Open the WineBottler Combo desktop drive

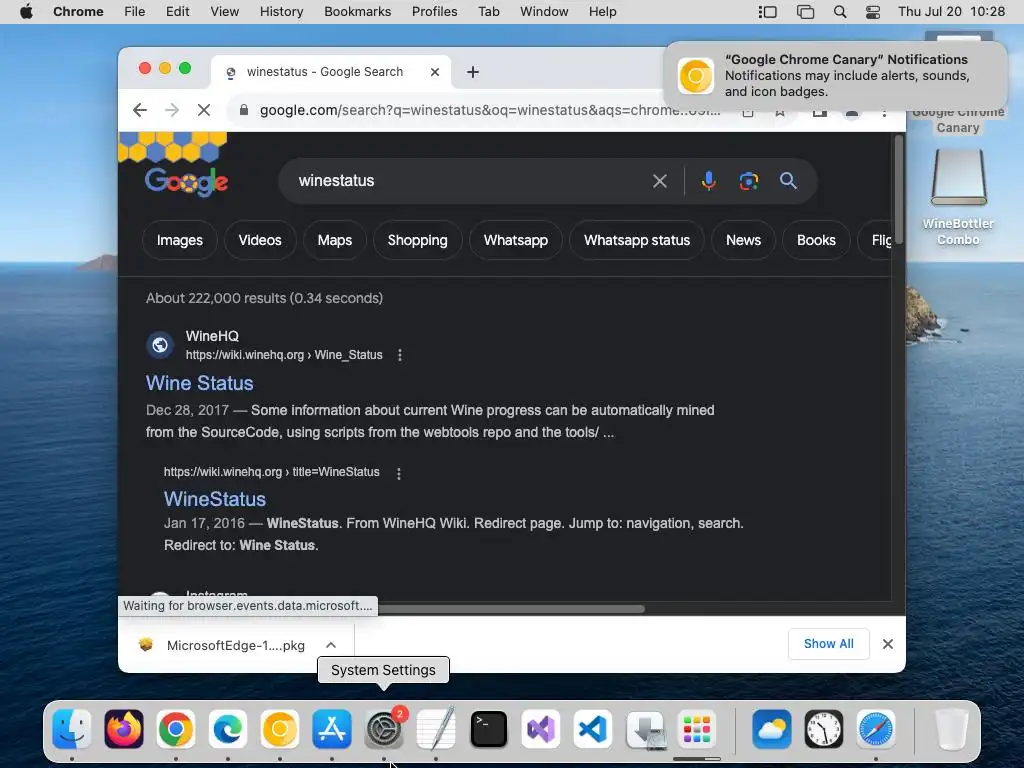(958, 197)
